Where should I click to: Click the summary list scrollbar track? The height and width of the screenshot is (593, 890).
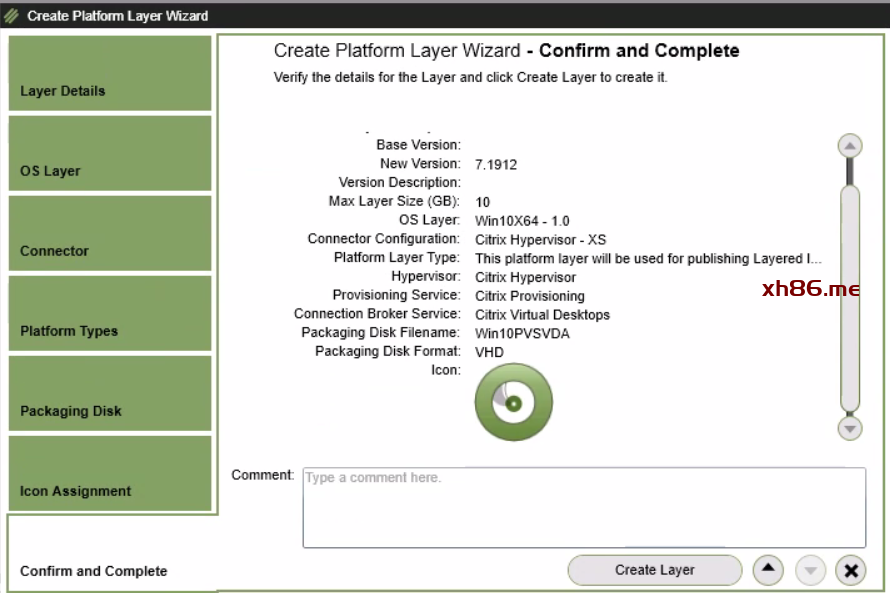[850, 300]
